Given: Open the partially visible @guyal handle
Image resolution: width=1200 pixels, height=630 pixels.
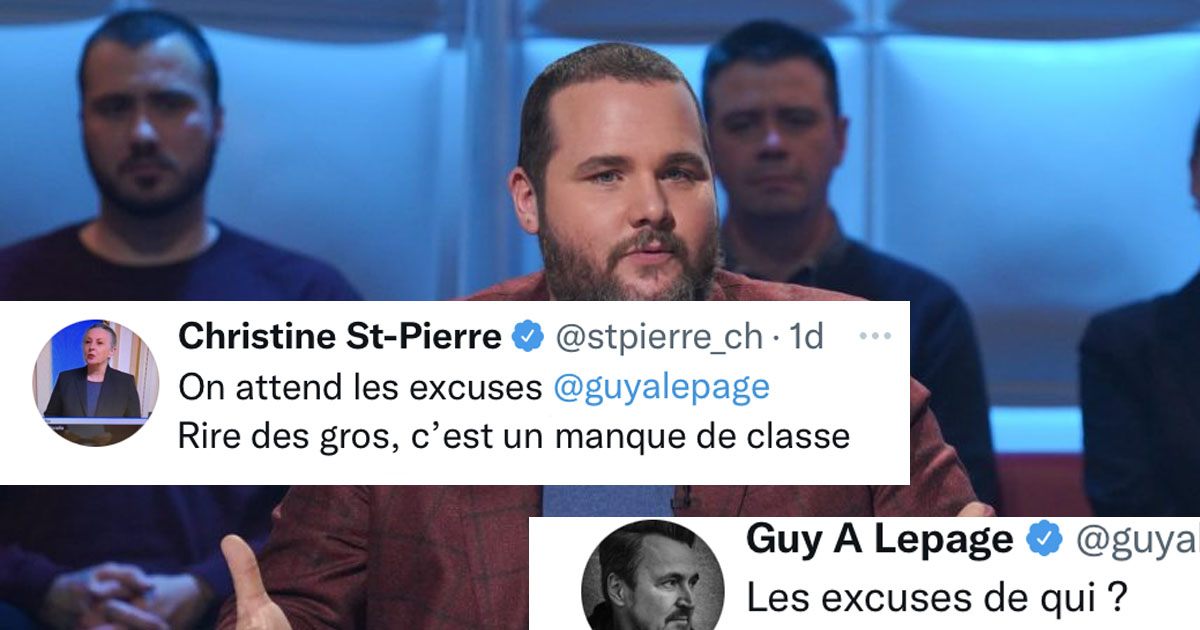Looking at the screenshot, I should point(1136,541).
